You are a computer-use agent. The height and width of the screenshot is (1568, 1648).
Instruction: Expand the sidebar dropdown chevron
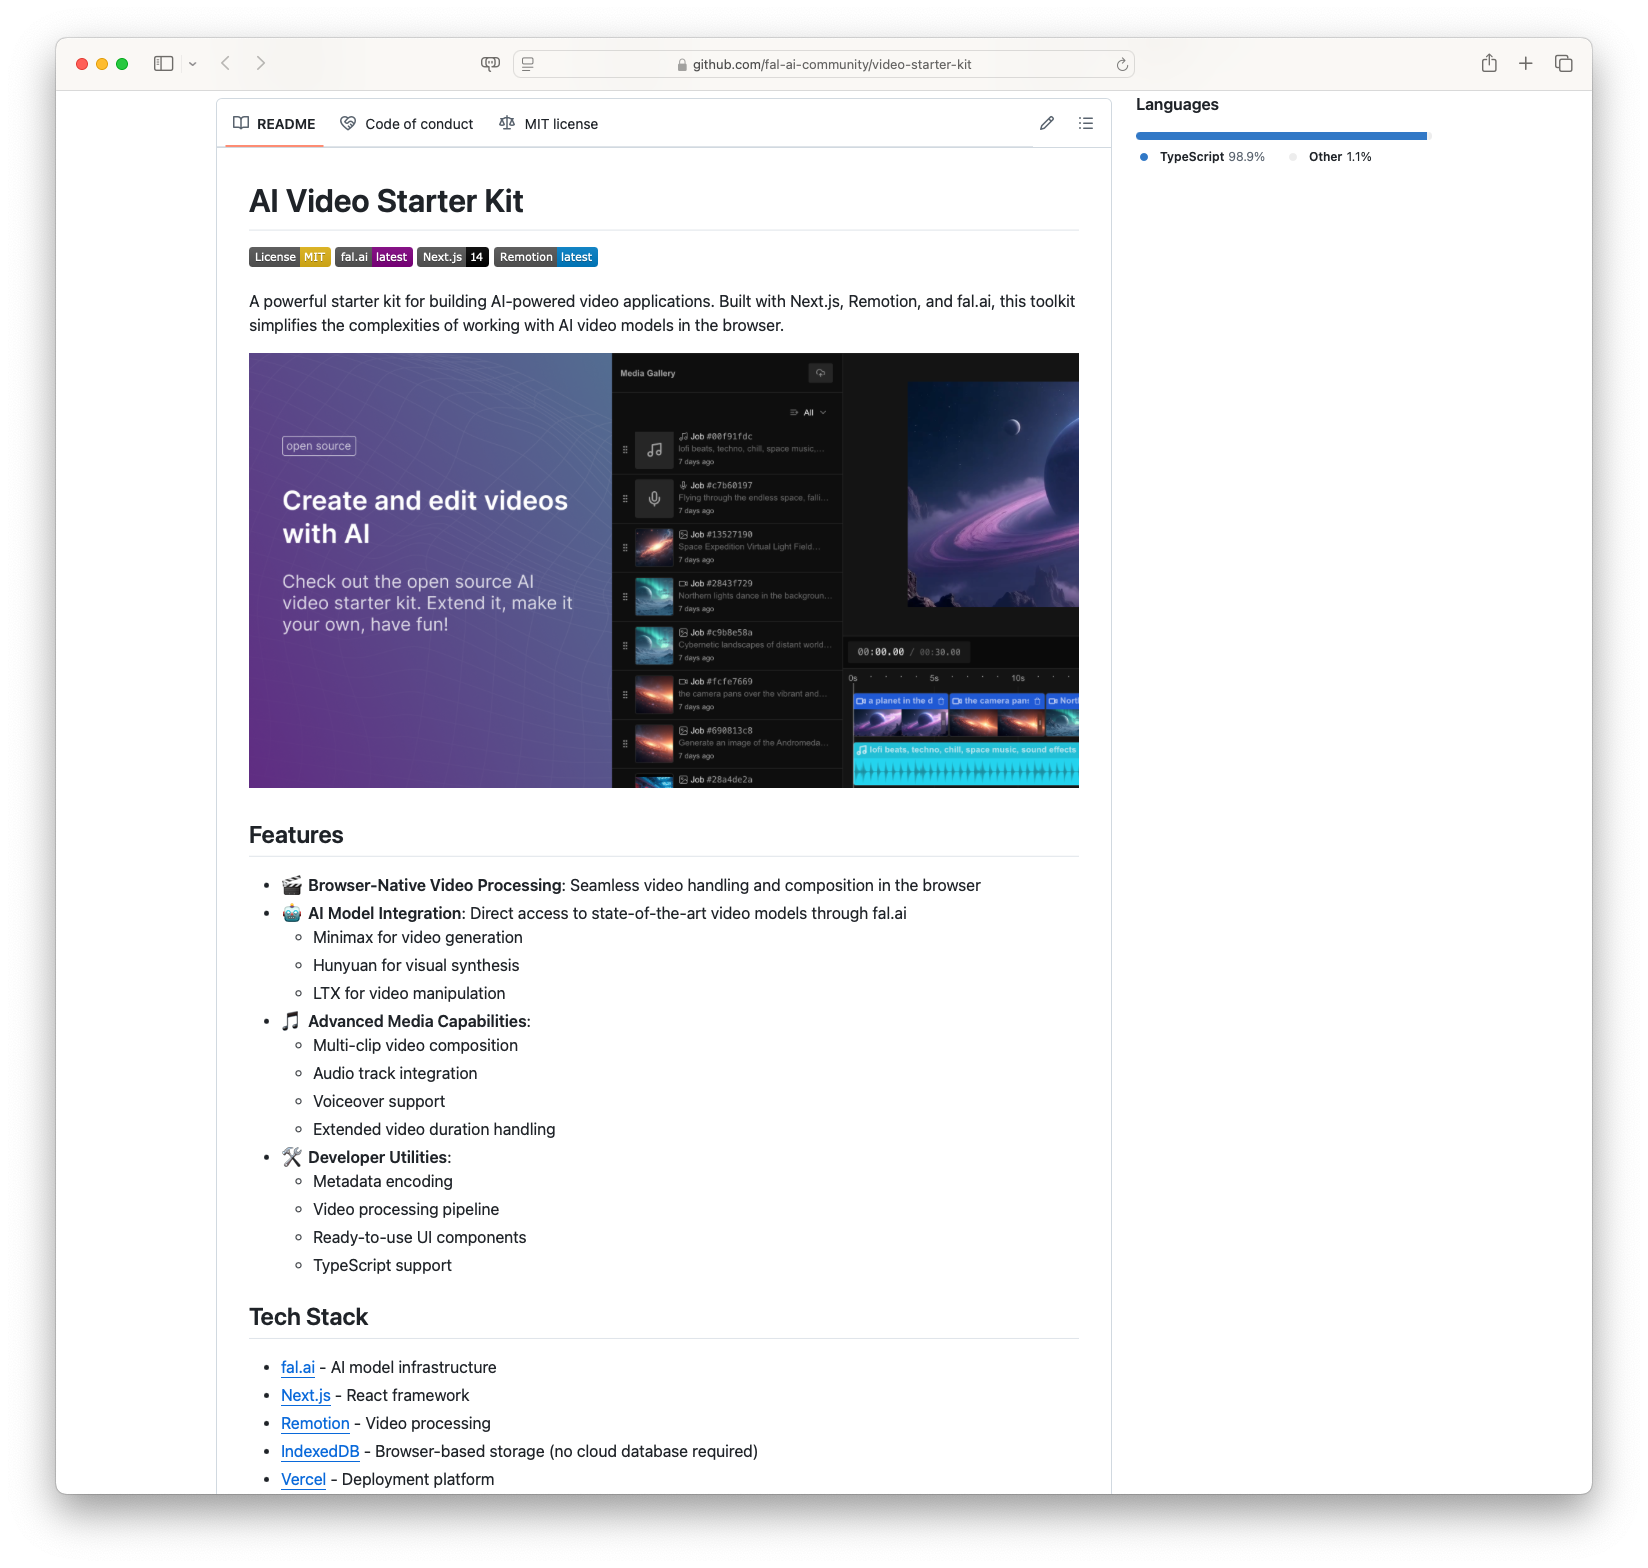(193, 64)
